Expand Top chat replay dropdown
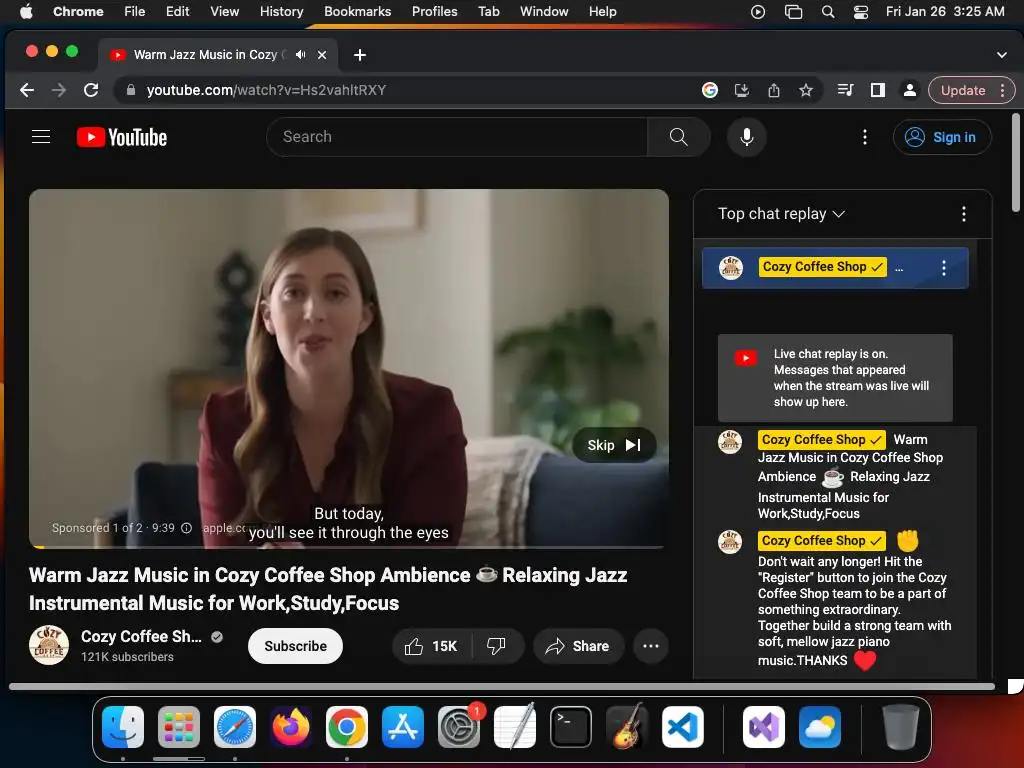The image size is (1024, 768). pyautogui.click(x=781, y=214)
